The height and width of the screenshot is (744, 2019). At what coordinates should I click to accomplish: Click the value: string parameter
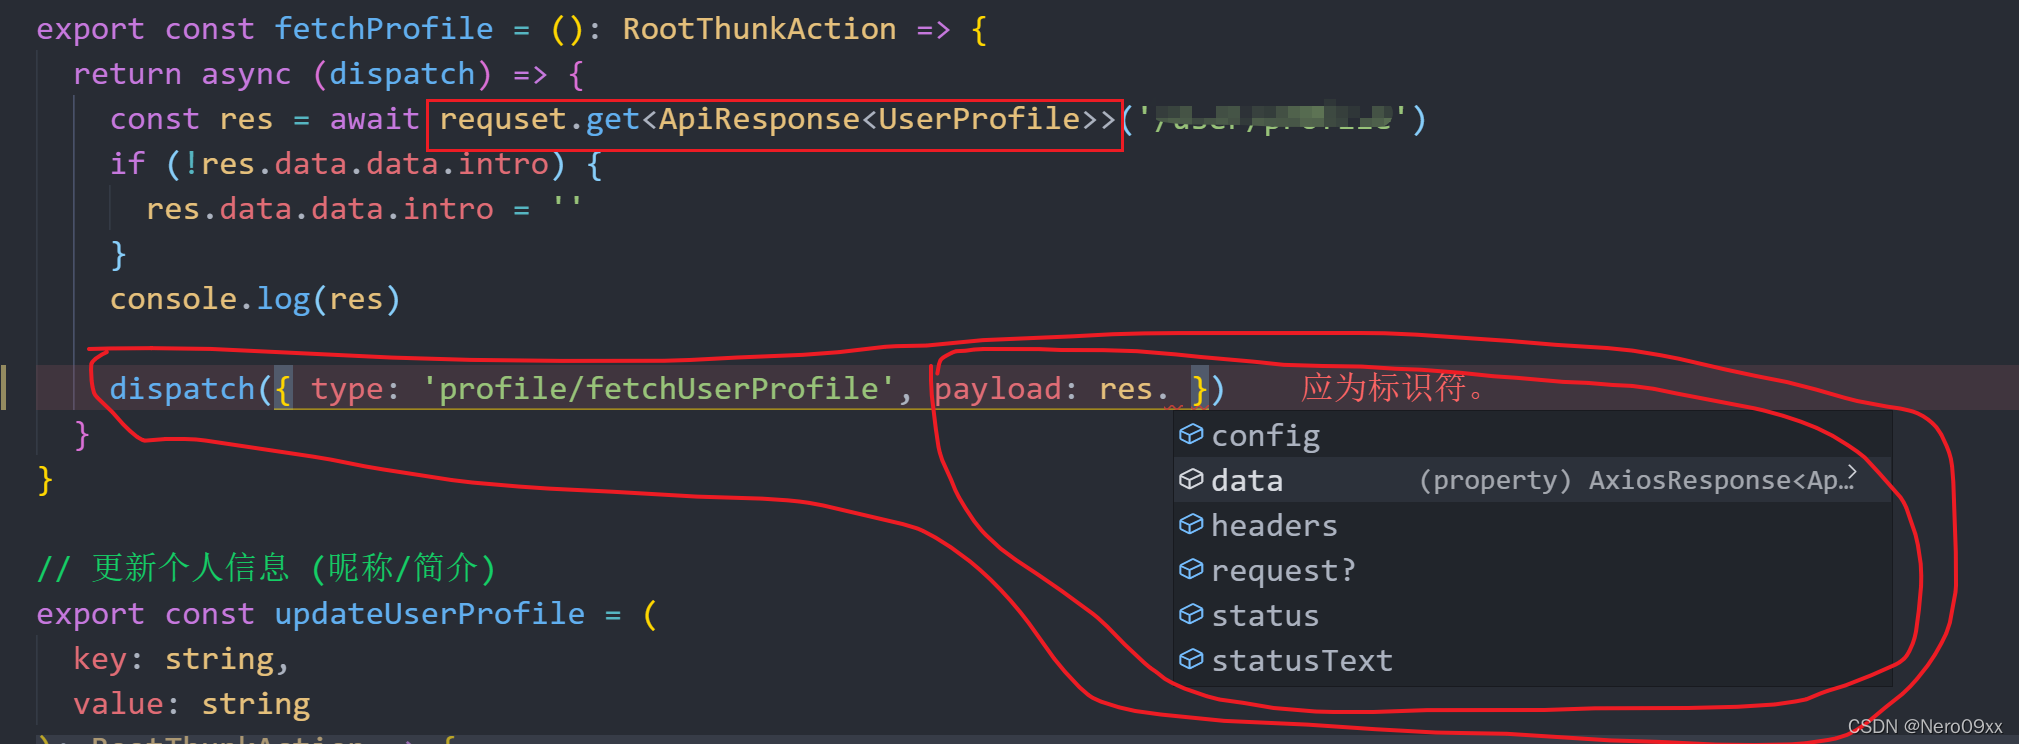[x=191, y=705]
